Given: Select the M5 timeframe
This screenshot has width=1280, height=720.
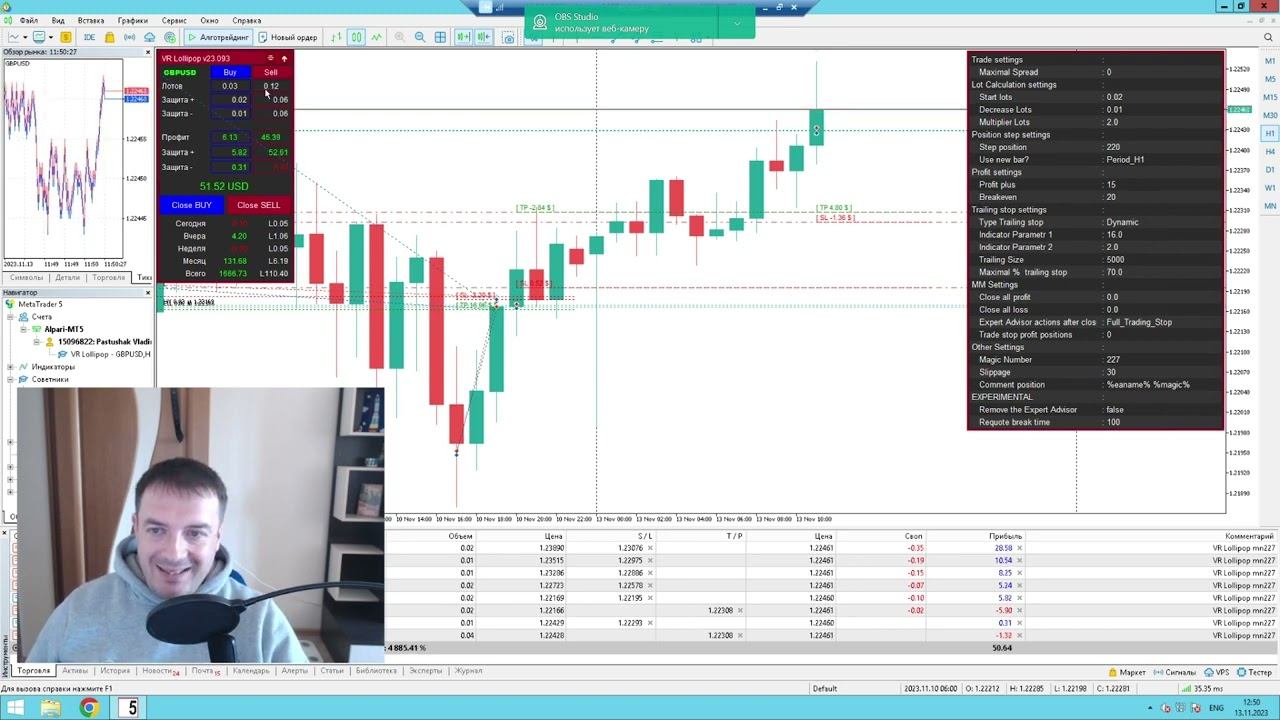Looking at the screenshot, I should coord(1270,79).
